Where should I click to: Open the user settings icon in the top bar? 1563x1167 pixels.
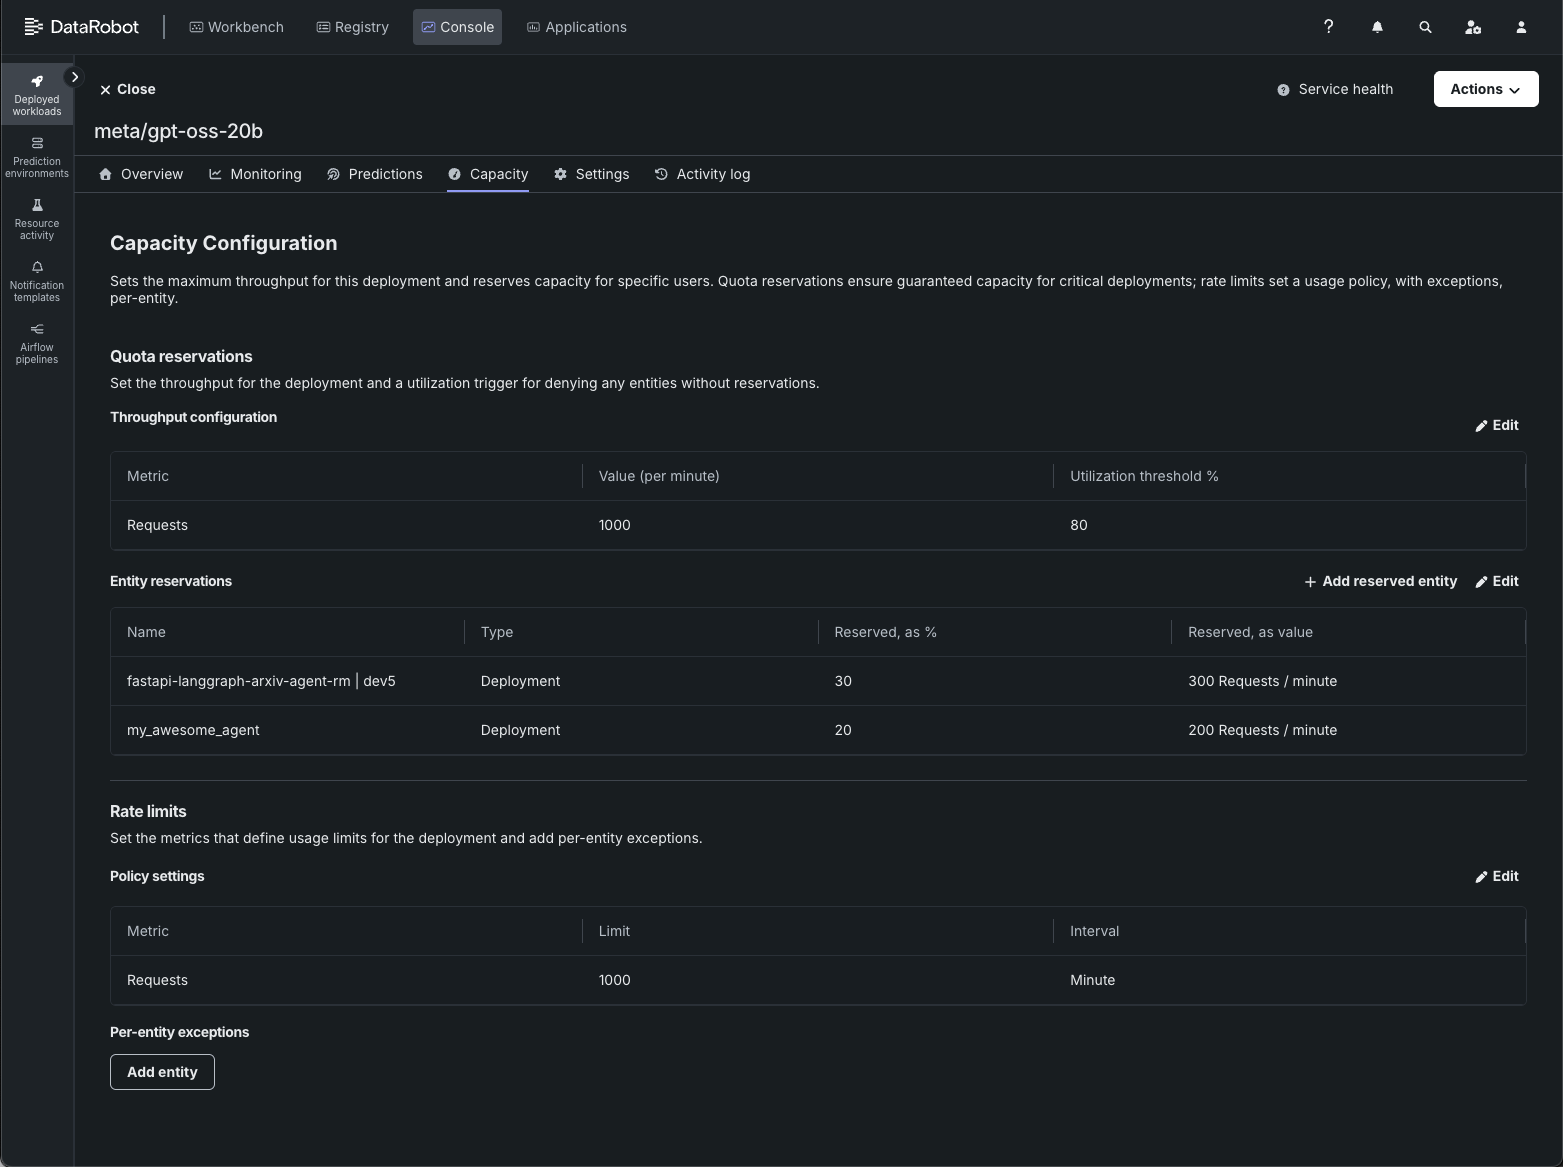point(1473,27)
